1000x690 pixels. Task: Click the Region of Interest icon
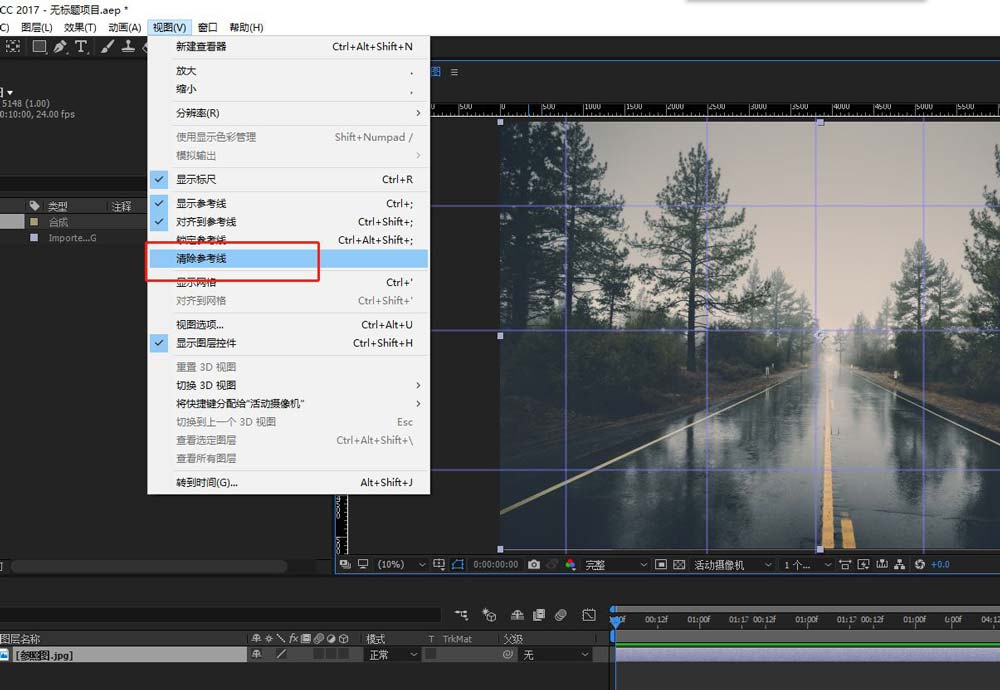(661, 564)
